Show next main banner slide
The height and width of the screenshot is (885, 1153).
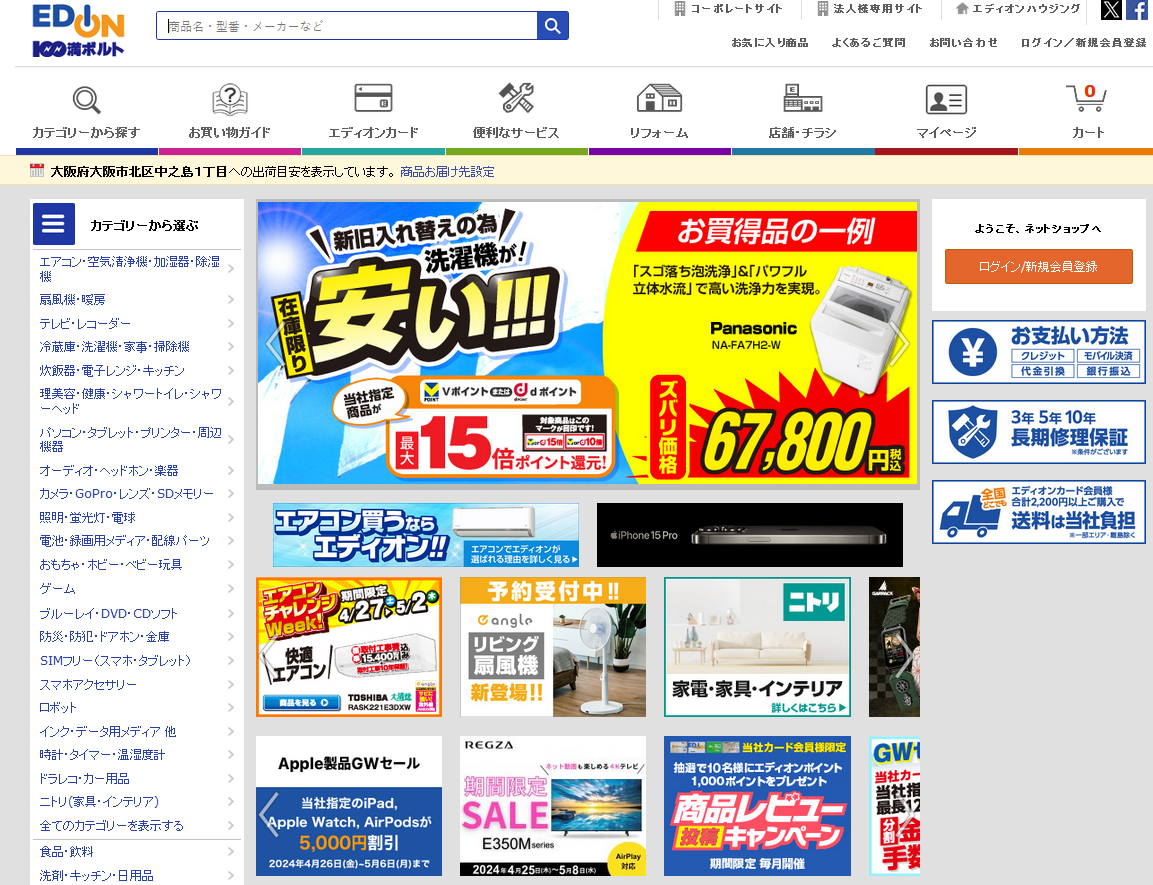(901, 343)
